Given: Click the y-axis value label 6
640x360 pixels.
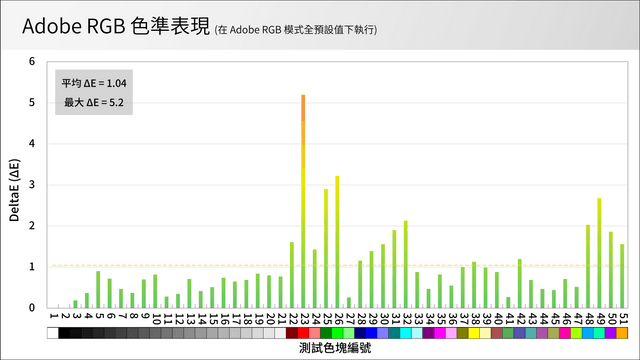Looking at the screenshot, I should point(32,62).
